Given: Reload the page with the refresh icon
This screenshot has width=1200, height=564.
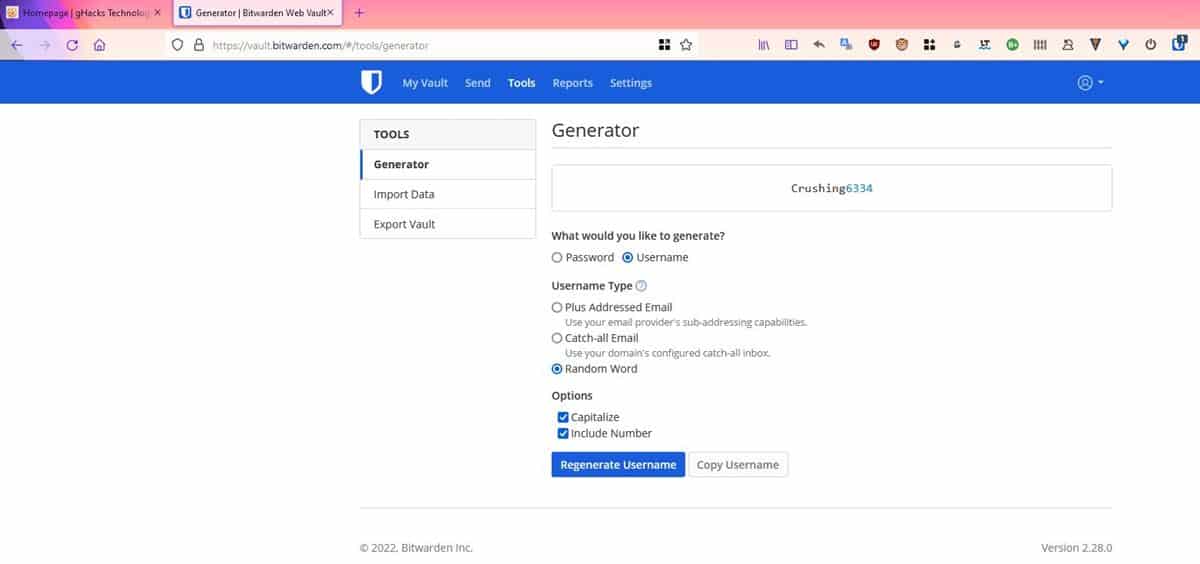Looking at the screenshot, I should click(72, 45).
